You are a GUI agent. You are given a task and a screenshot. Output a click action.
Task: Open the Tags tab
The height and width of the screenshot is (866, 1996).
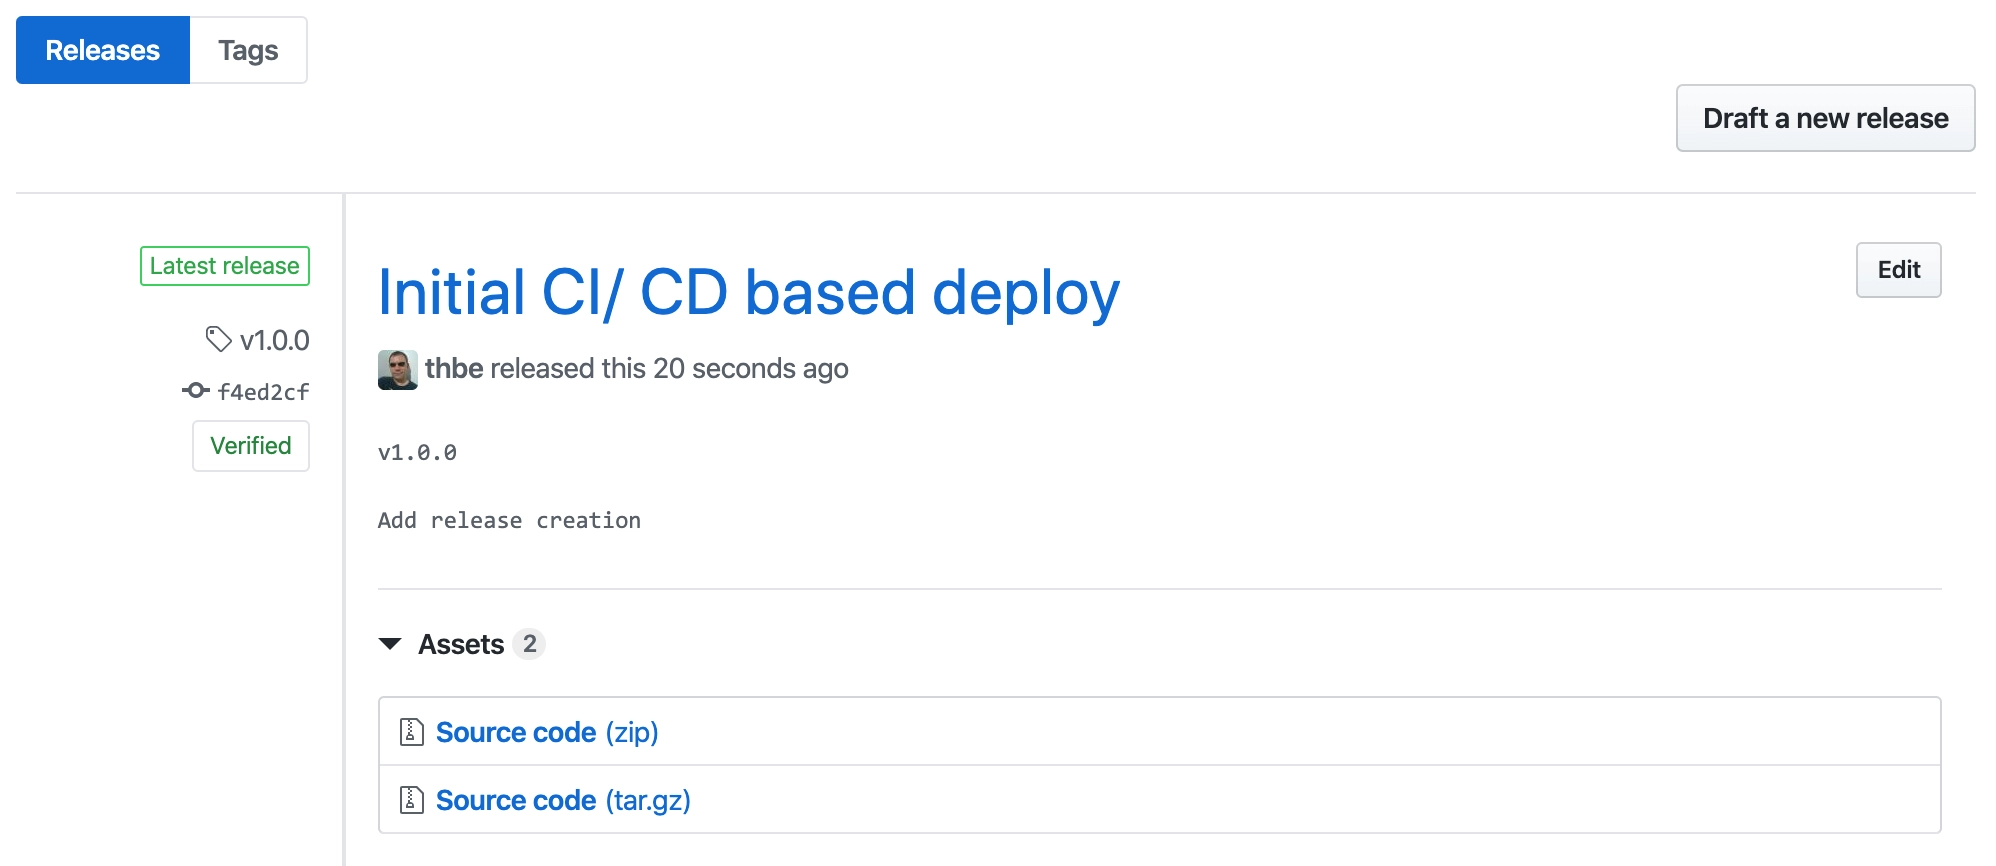point(248,50)
